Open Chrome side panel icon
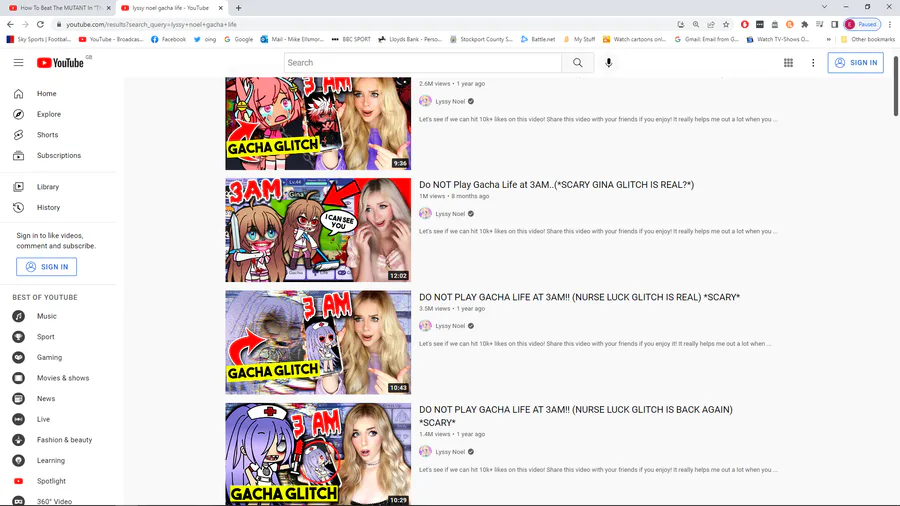Viewport: 900px width, 506px height. (835, 25)
